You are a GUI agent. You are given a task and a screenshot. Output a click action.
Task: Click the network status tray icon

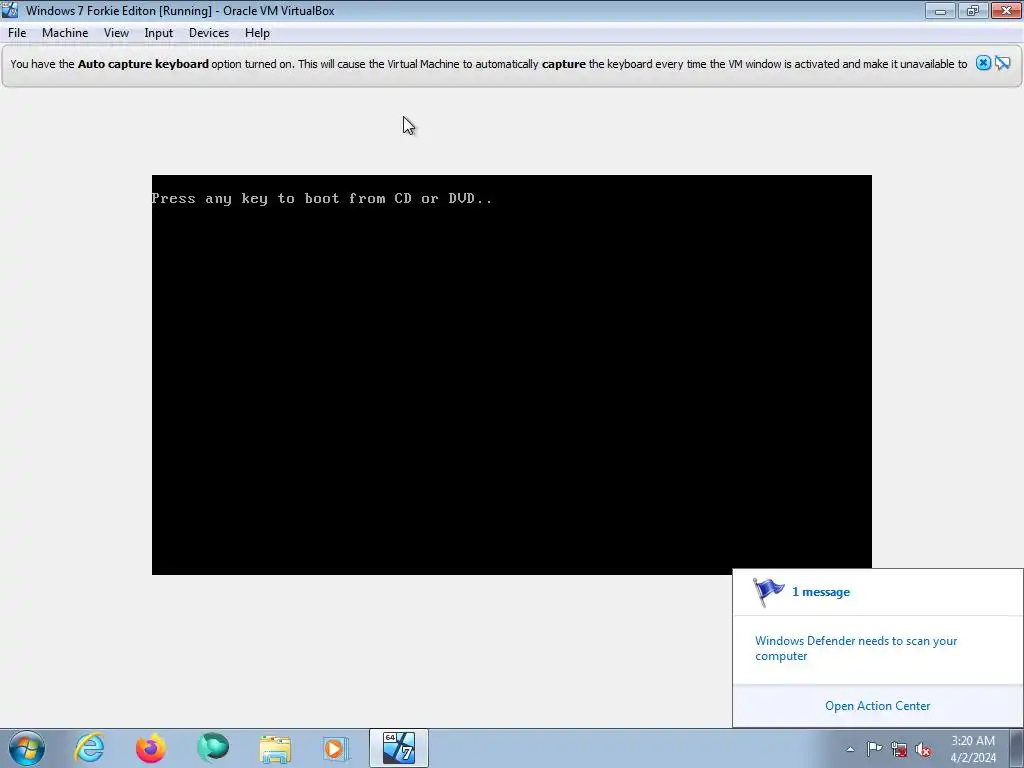click(x=899, y=750)
